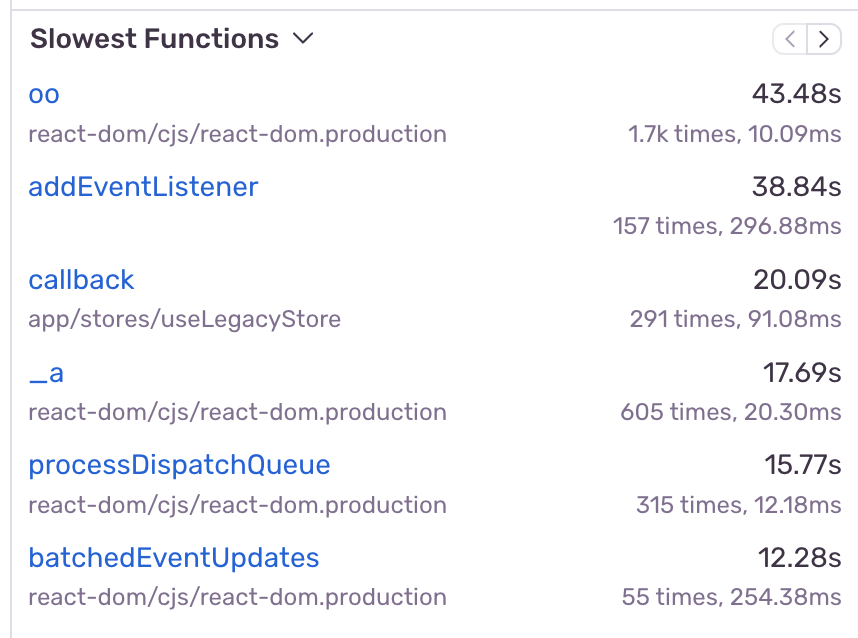Click the 38.84s duration value
The height and width of the screenshot is (638, 858).
(x=796, y=186)
